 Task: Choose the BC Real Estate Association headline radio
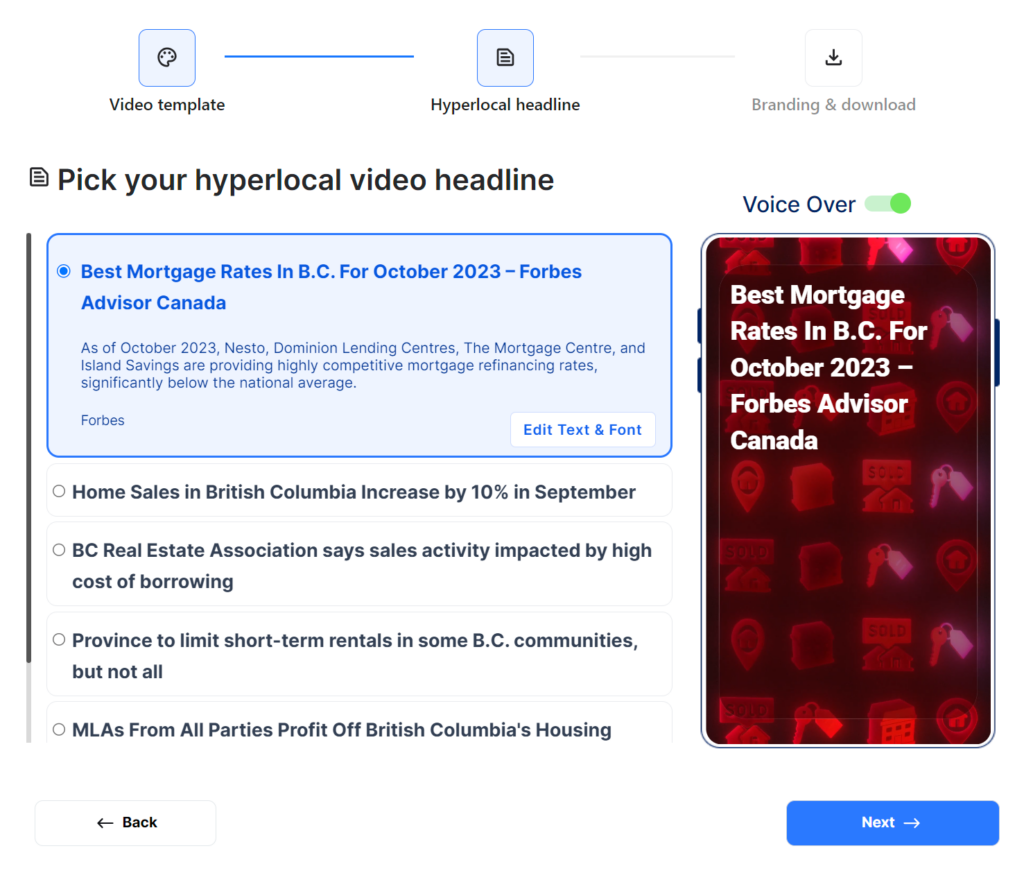tap(59, 550)
